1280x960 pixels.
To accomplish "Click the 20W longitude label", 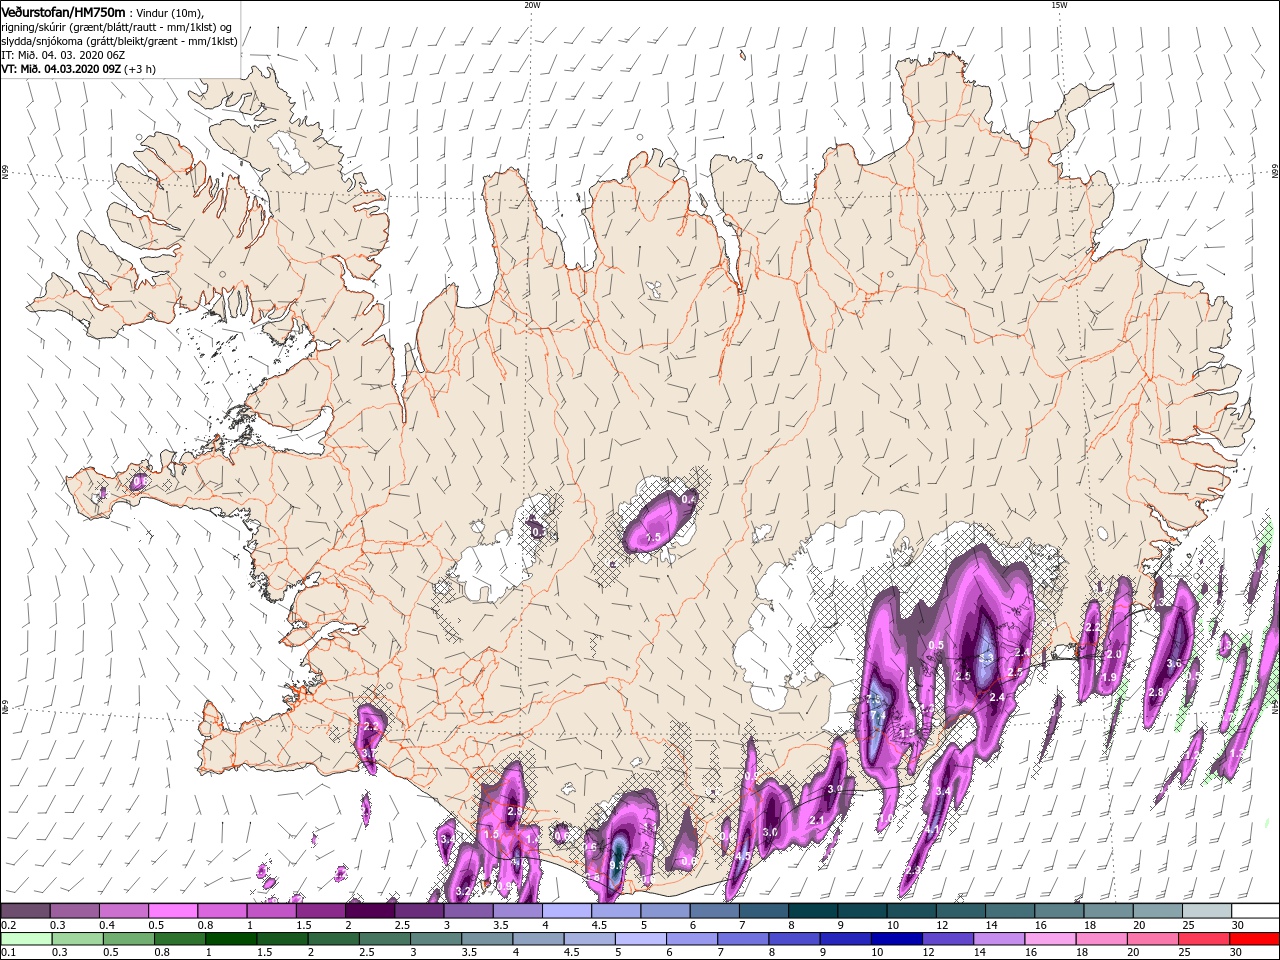I will pos(532,5).
